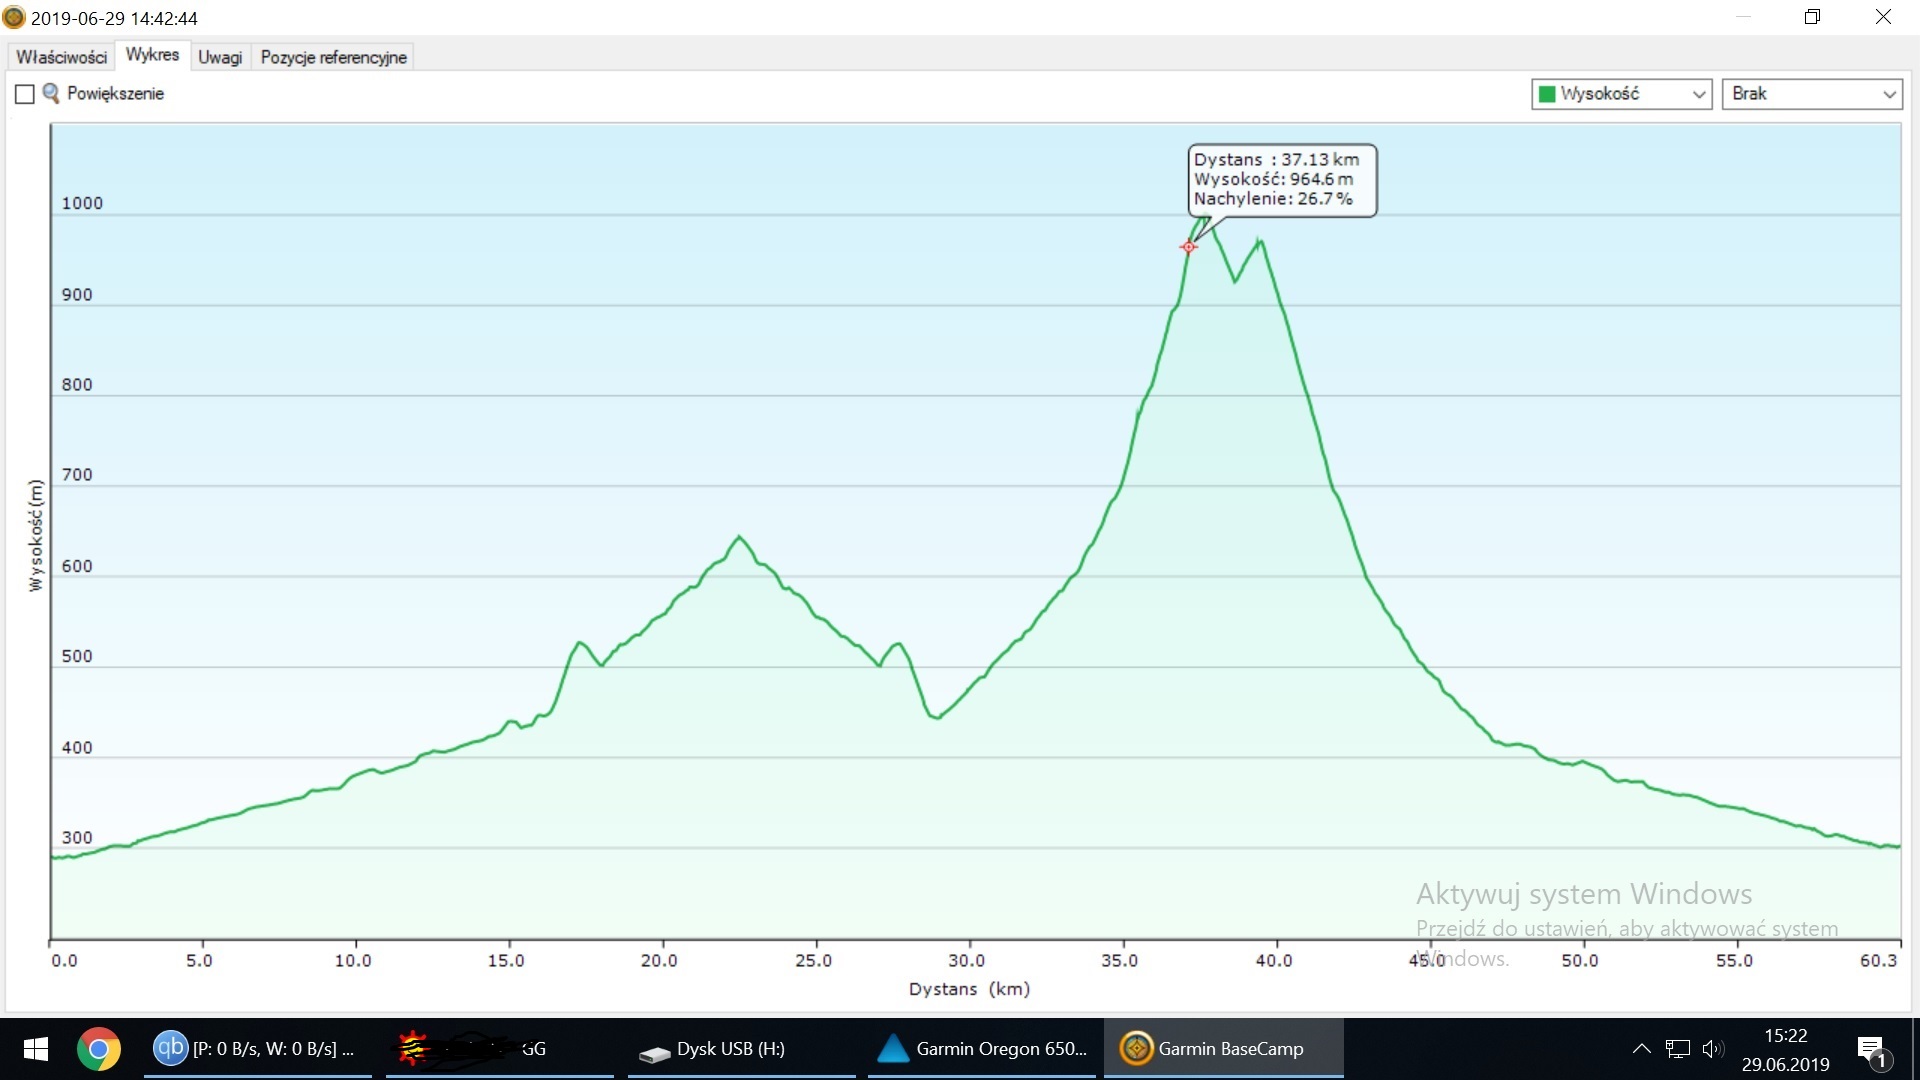Open the Windows Start menu
This screenshot has width=1920, height=1080.
point(35,1049)
